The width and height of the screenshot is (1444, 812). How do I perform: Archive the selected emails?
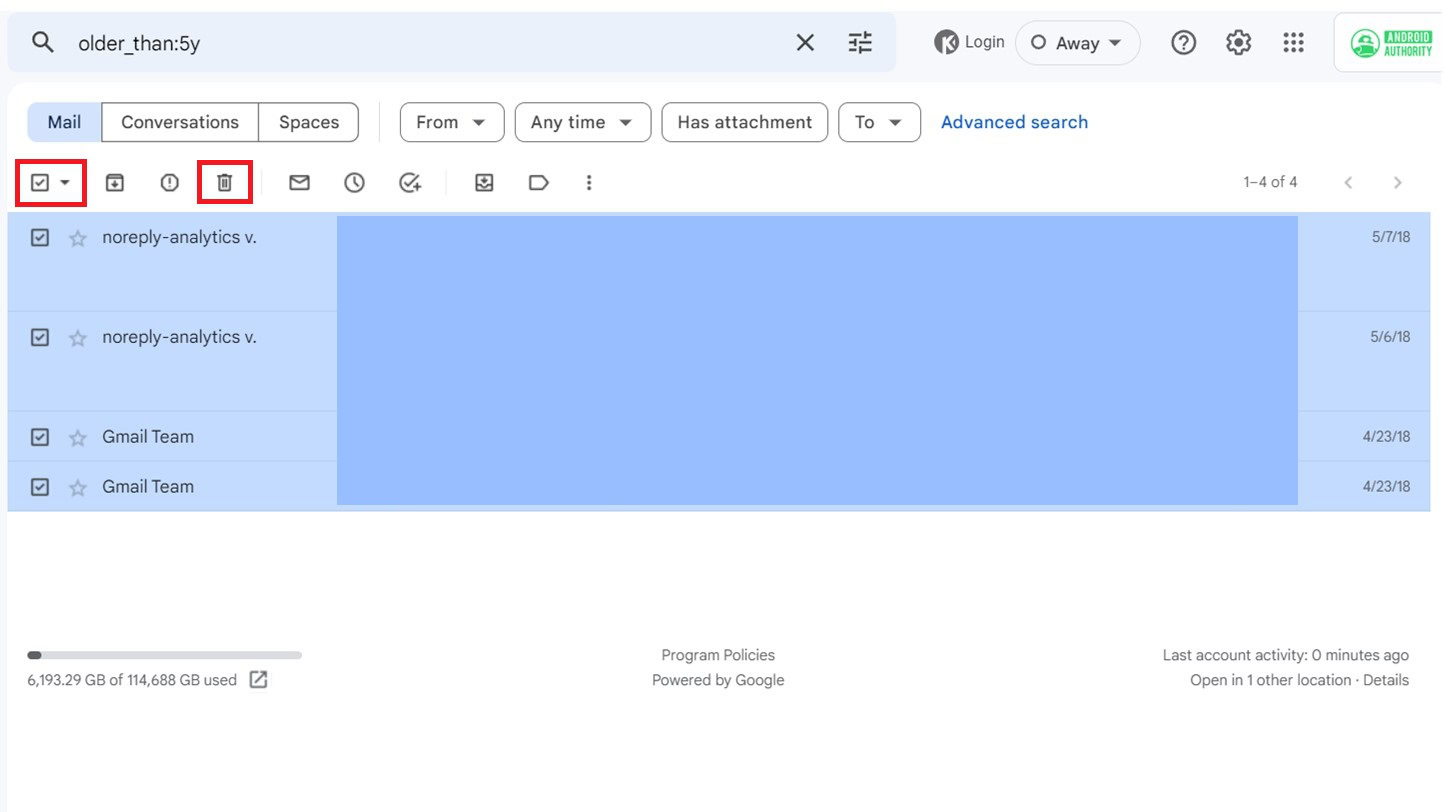coord(114,182)
